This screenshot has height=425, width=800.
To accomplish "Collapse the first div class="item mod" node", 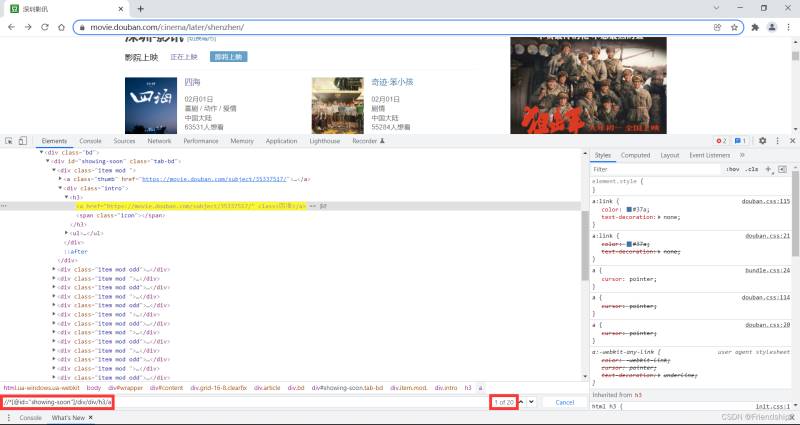I will coord(54,170).
